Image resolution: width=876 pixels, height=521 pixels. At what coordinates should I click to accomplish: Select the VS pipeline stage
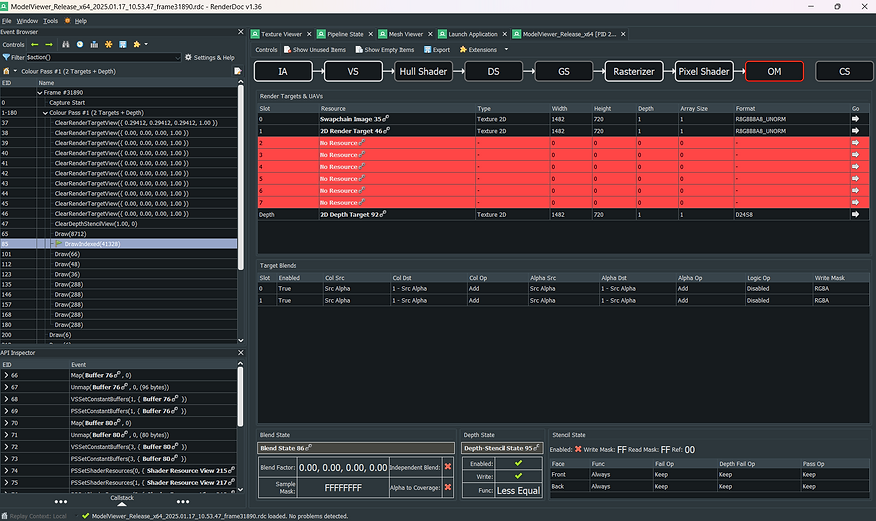pos(353,71)
